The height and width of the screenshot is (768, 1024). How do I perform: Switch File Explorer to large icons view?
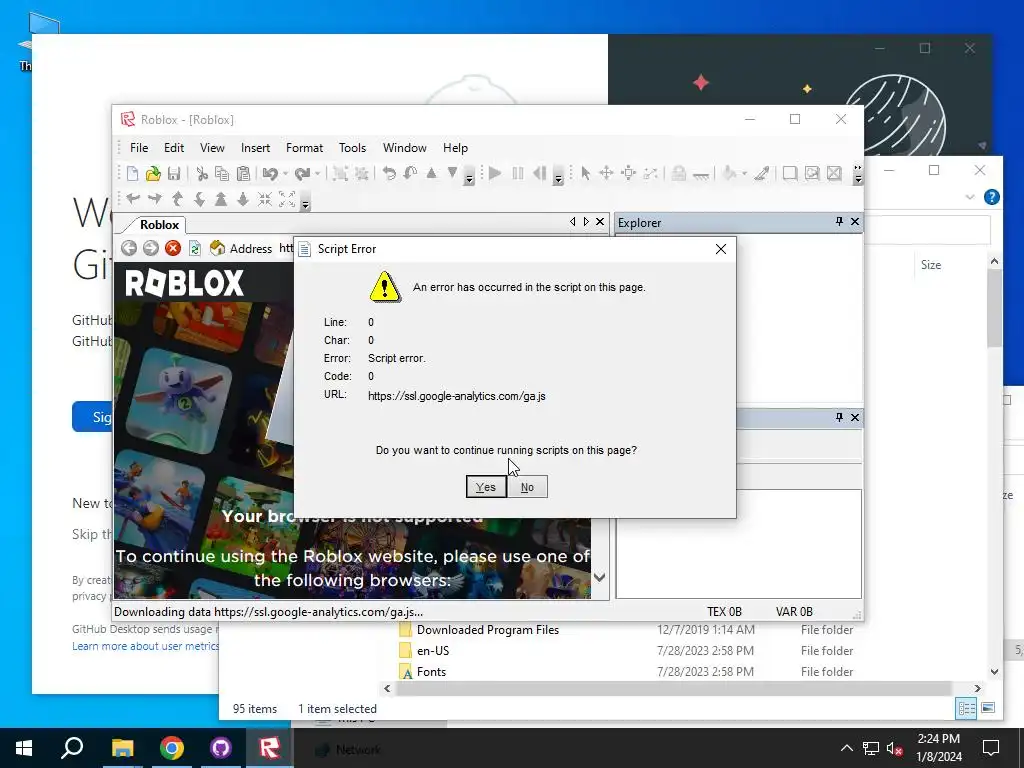[x=987, y=708]
